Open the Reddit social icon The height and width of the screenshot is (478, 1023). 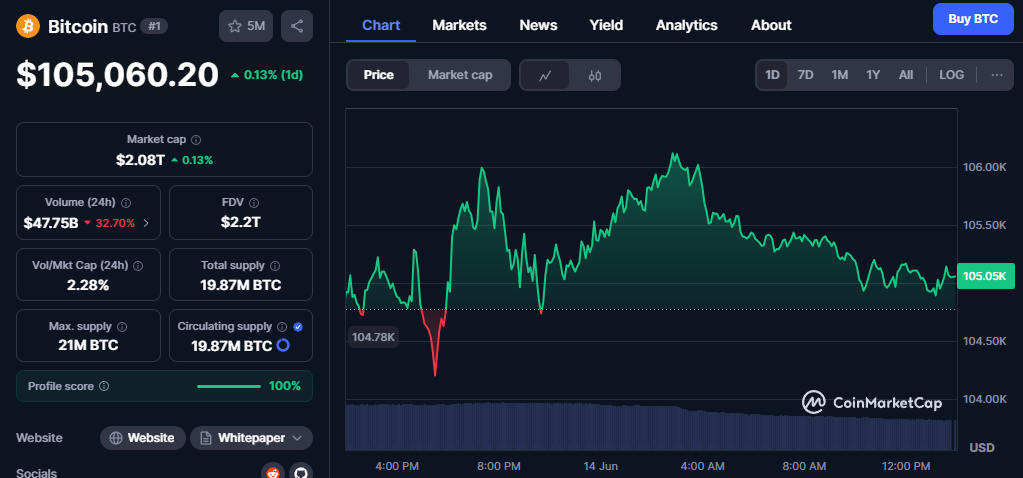pos(273,472)
